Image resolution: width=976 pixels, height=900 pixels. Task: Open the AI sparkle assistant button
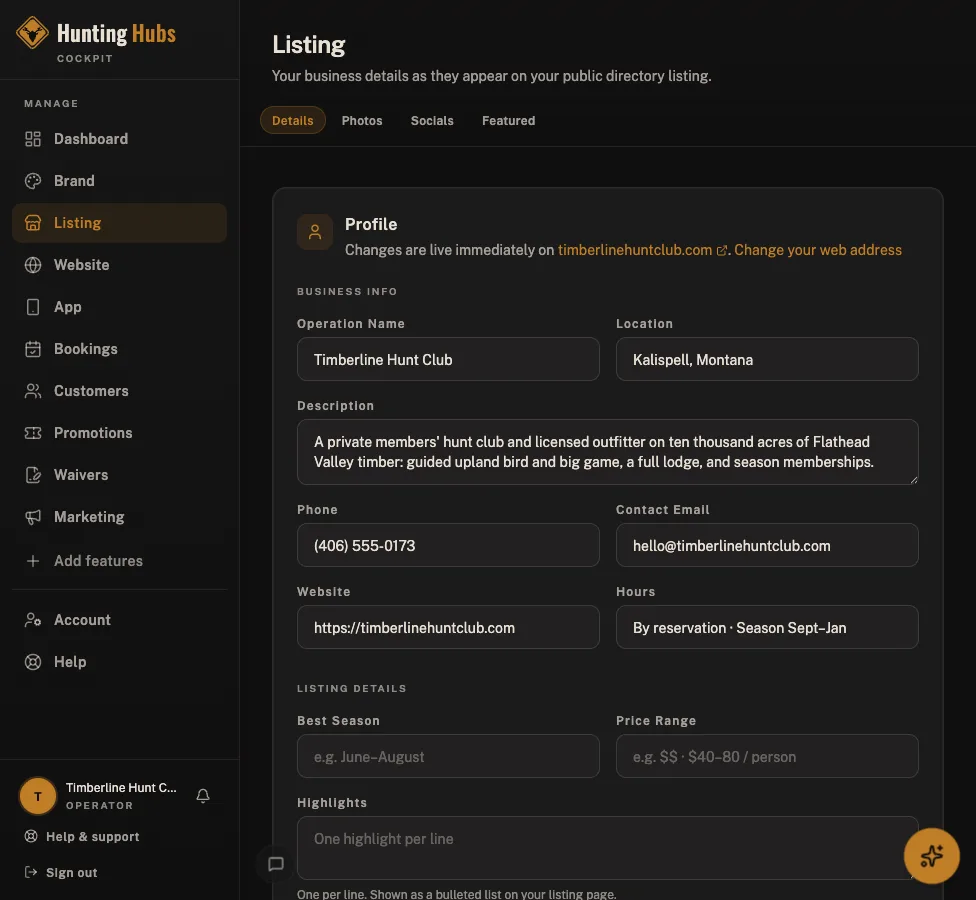[x=931, y=856]
